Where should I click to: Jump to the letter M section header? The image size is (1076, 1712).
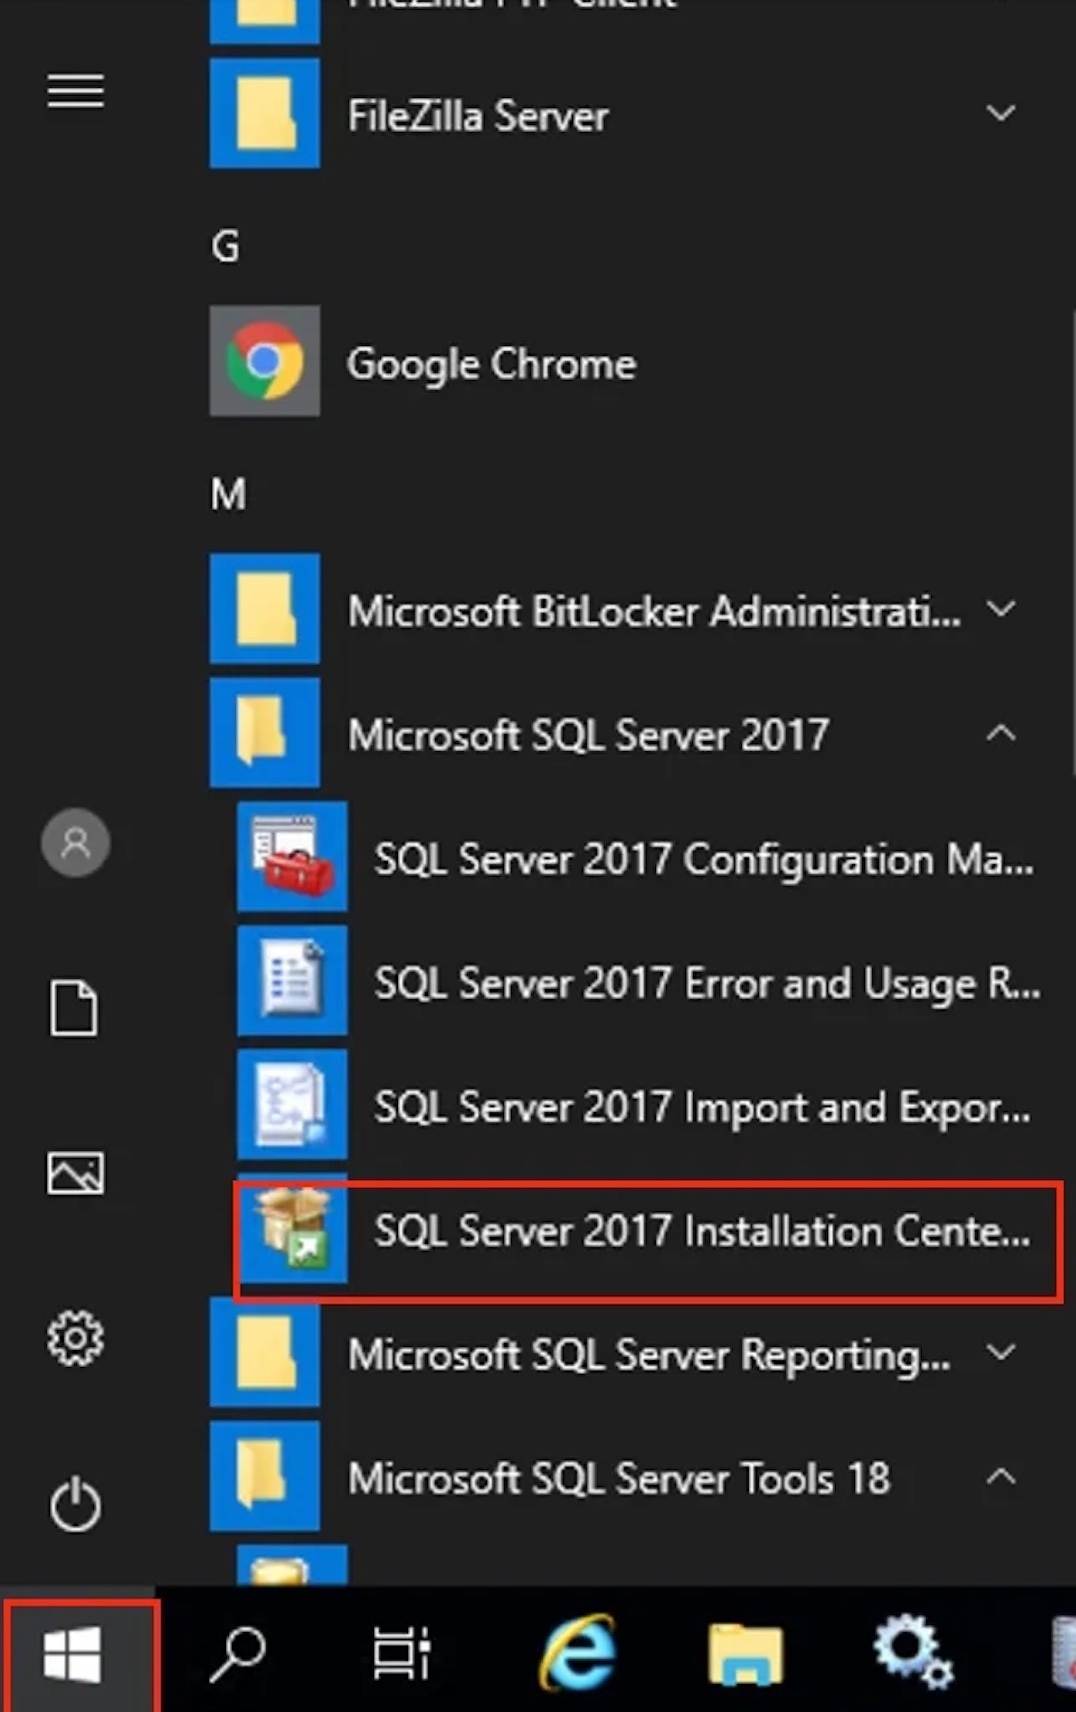228,493
